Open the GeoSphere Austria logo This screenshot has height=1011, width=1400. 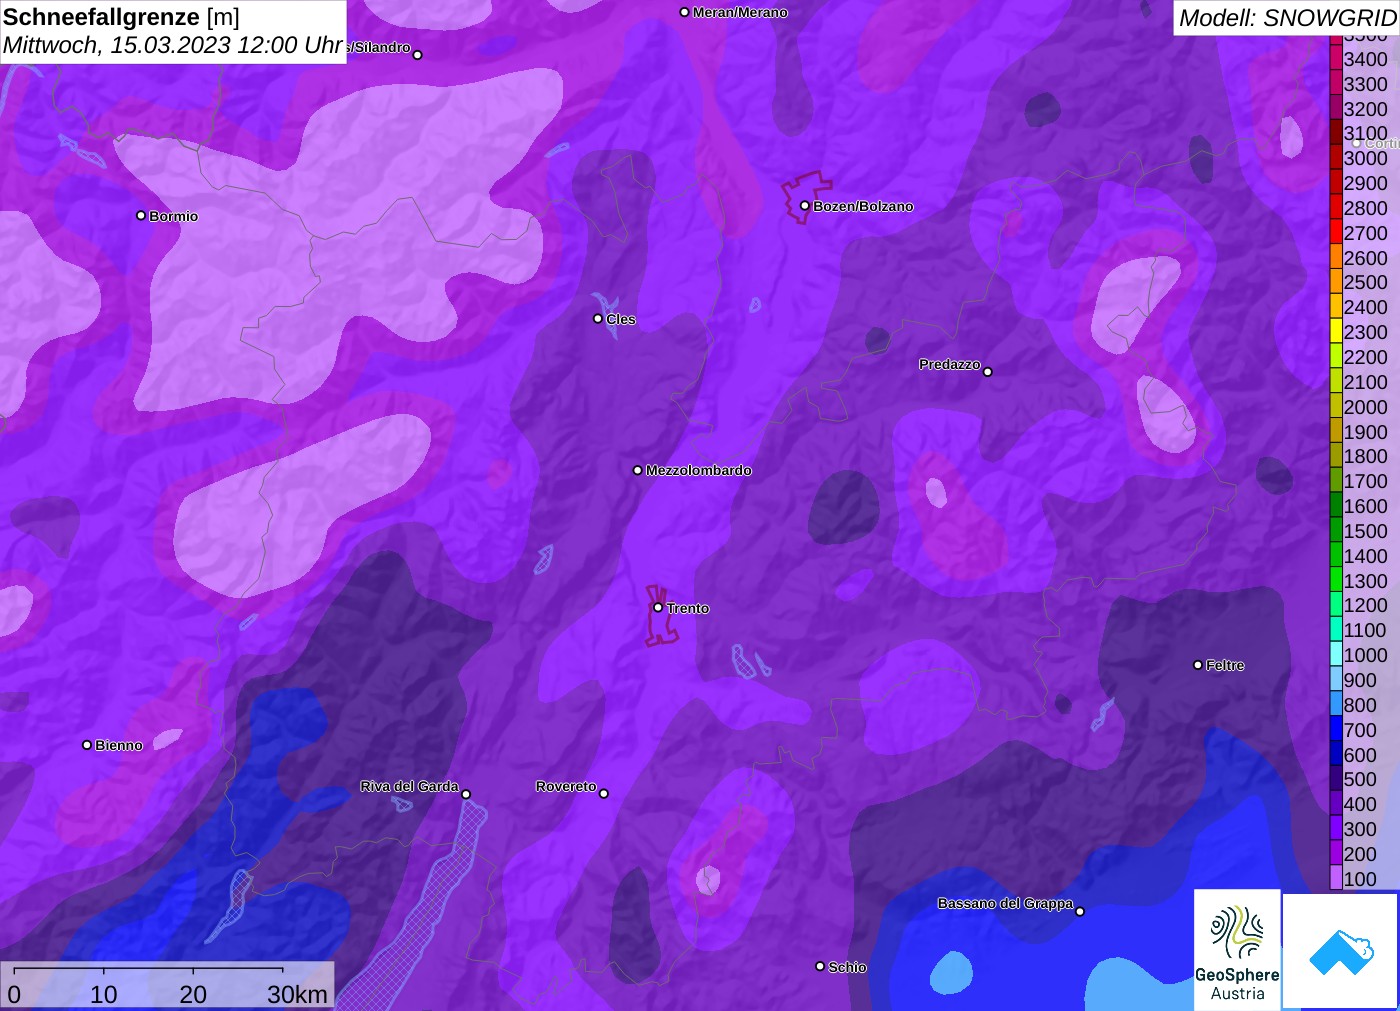point(1237,950)
